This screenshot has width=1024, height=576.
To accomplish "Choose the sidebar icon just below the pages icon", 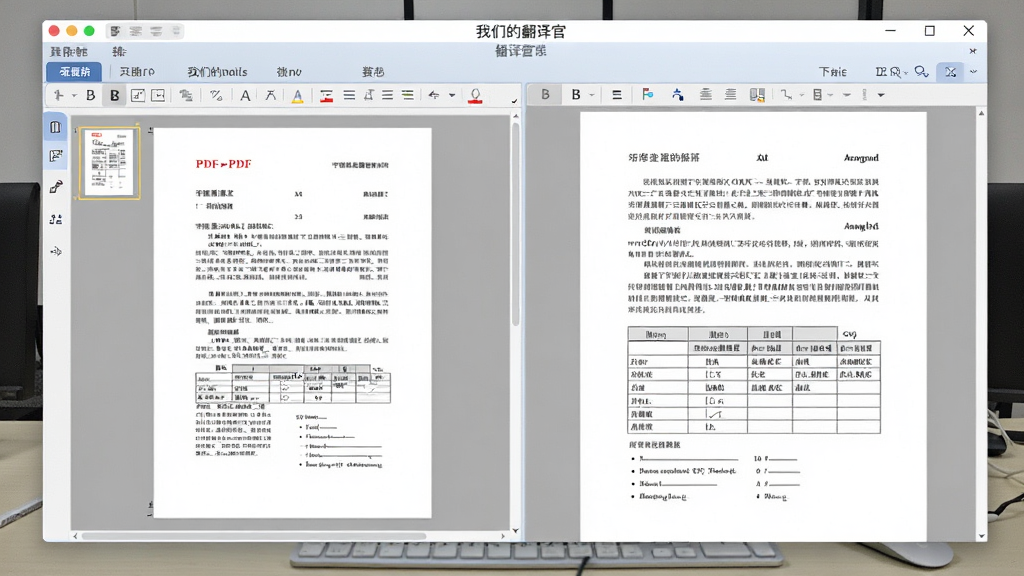I will pyautogui.click(x=56, y=156).
